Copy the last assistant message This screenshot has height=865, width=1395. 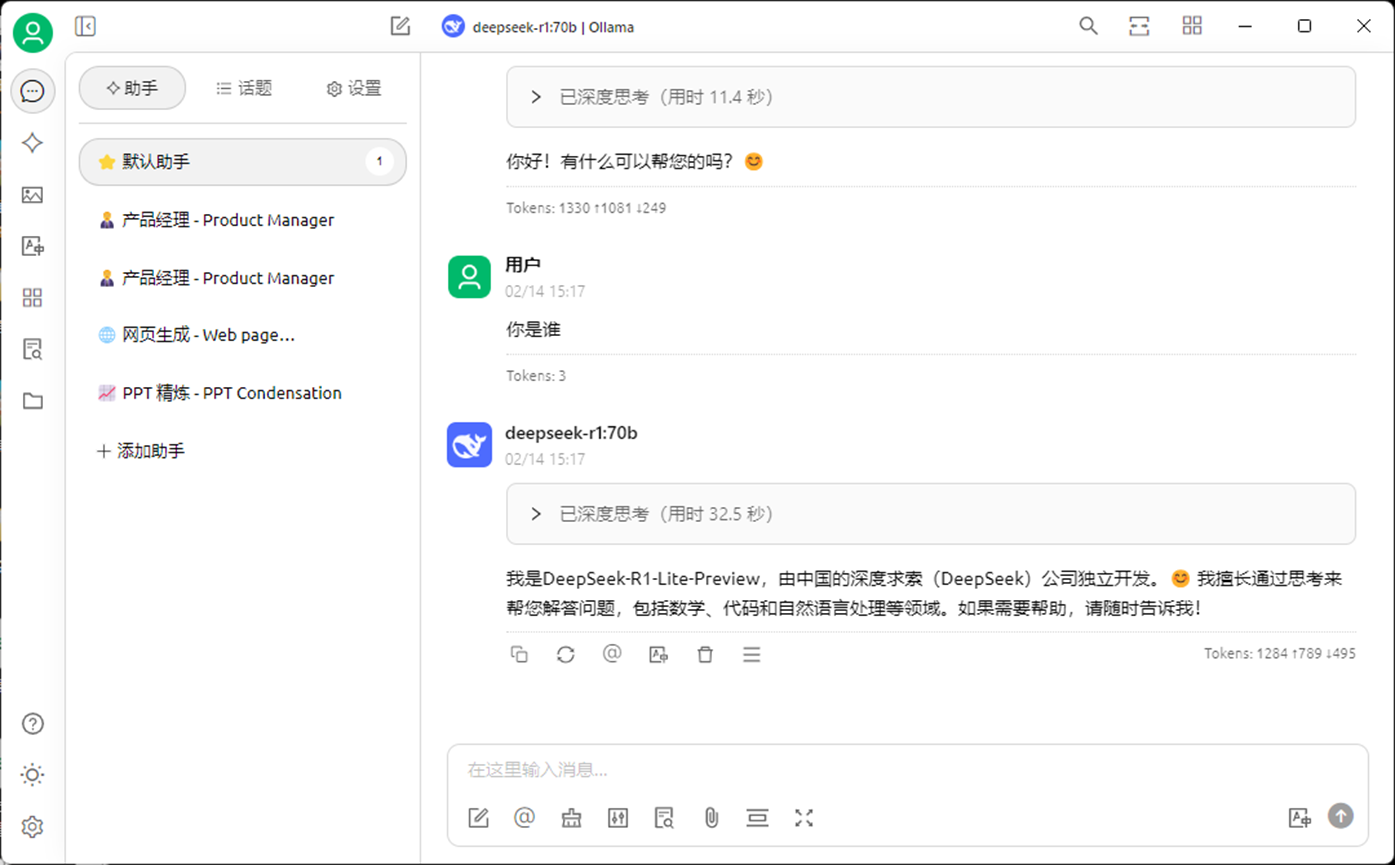(519, 654)
